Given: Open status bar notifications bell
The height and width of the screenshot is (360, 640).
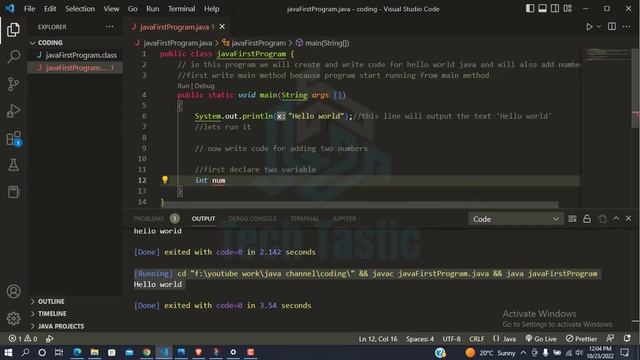Looking at the screenshot, I should pos(627,338).
